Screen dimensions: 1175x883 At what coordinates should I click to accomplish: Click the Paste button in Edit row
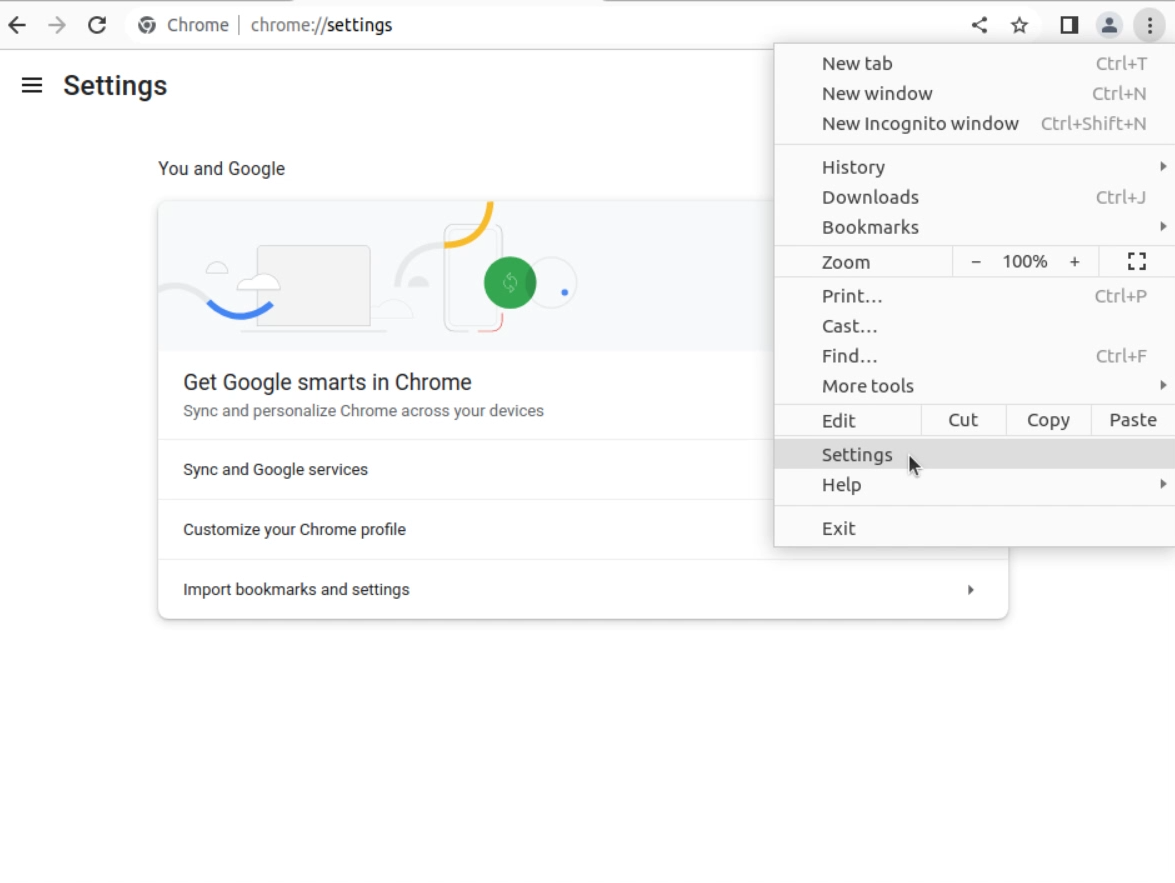click(1132, 420)
